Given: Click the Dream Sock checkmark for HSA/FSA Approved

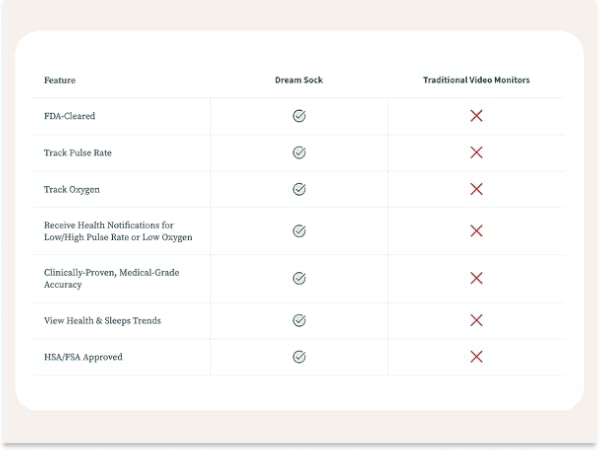Looking at the screenshot, I should pos(299,356).
